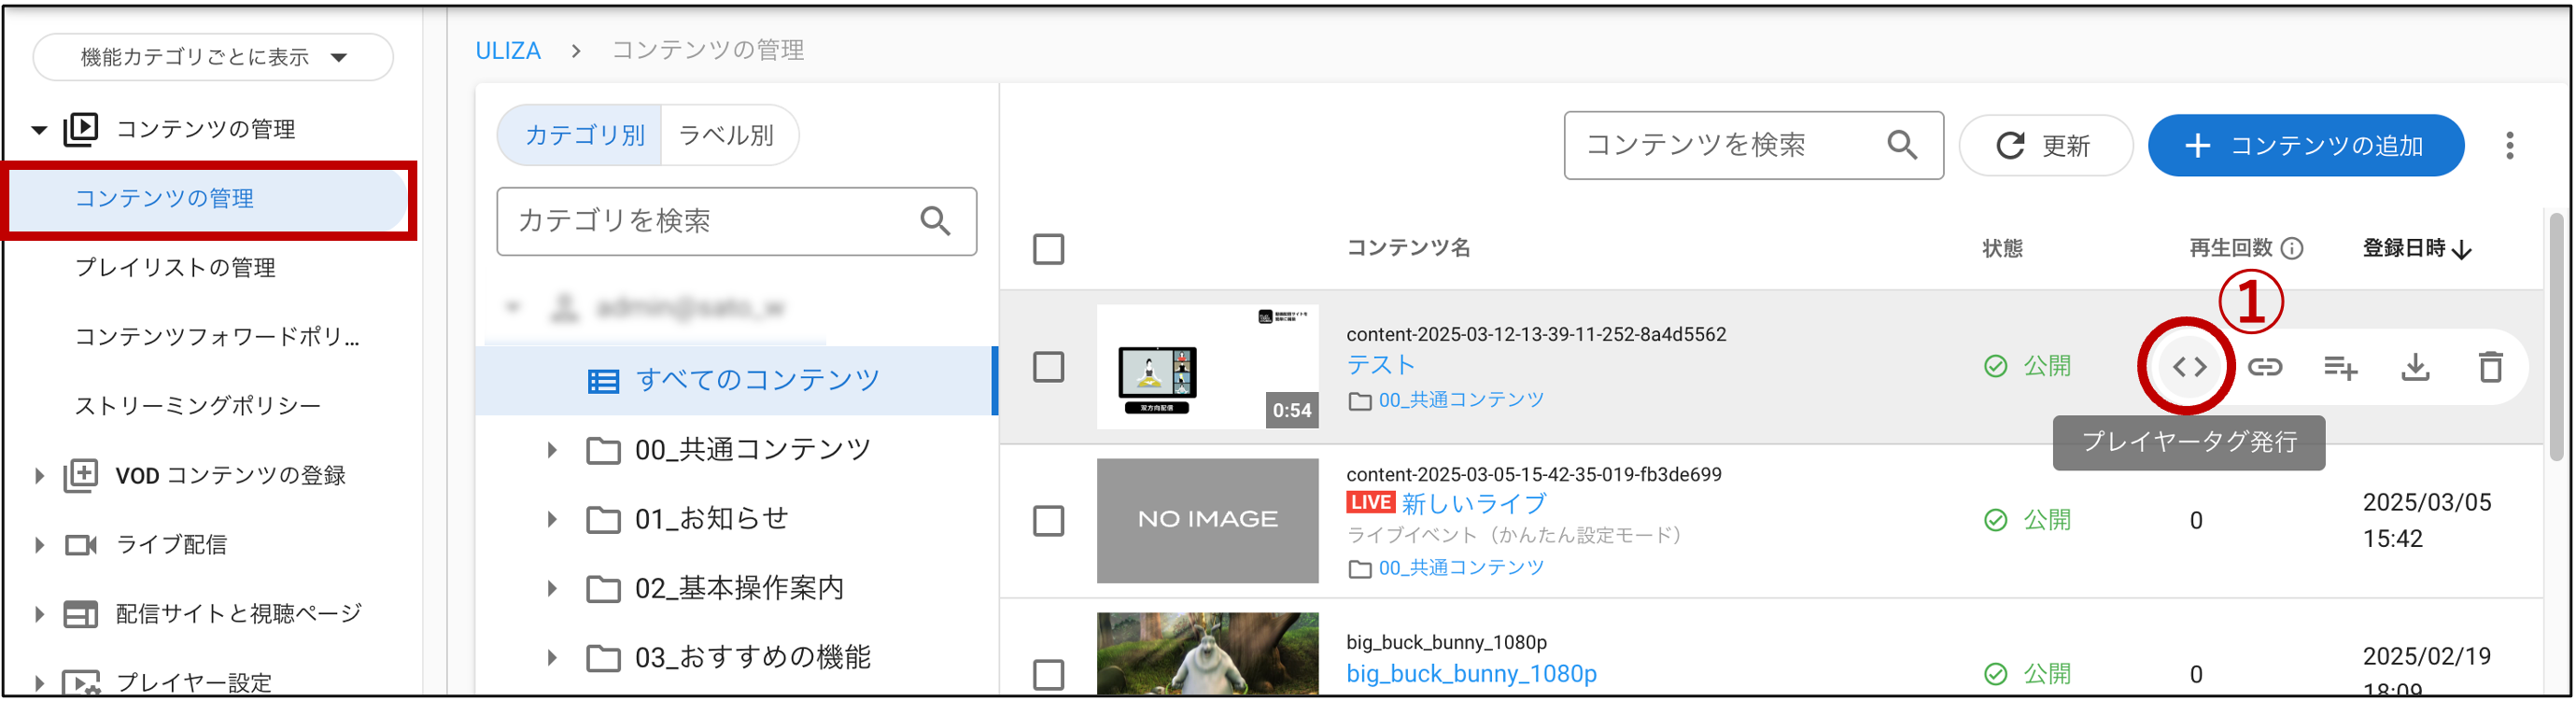The width and height of the screenshot is (2576, 701).
Task: Check the checkbox for big_buck_bunny_1080p content
Action: [x=1048, y=675]
